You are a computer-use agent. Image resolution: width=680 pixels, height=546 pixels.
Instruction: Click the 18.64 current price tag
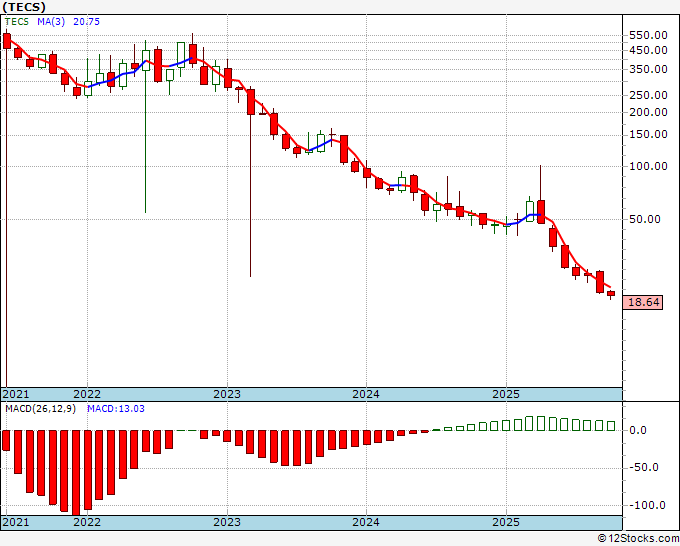(x=644, y=302)
